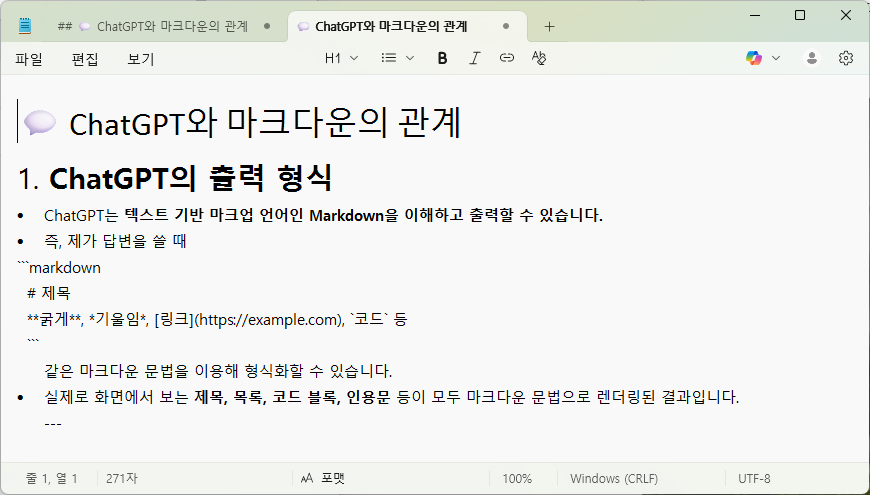Add a new tab with plus button

[x=549, y=27]
